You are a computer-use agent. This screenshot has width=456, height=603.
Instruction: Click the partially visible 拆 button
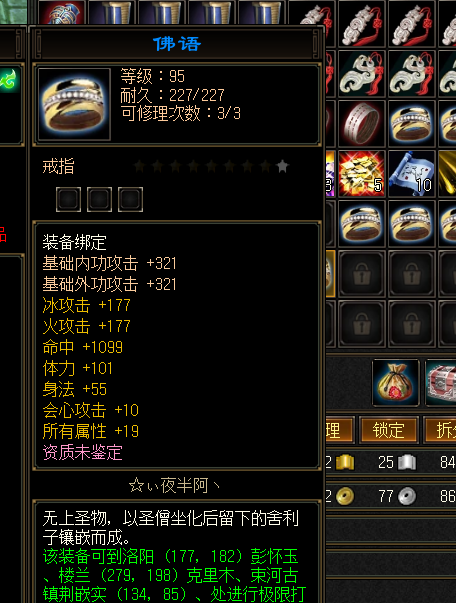441,430
